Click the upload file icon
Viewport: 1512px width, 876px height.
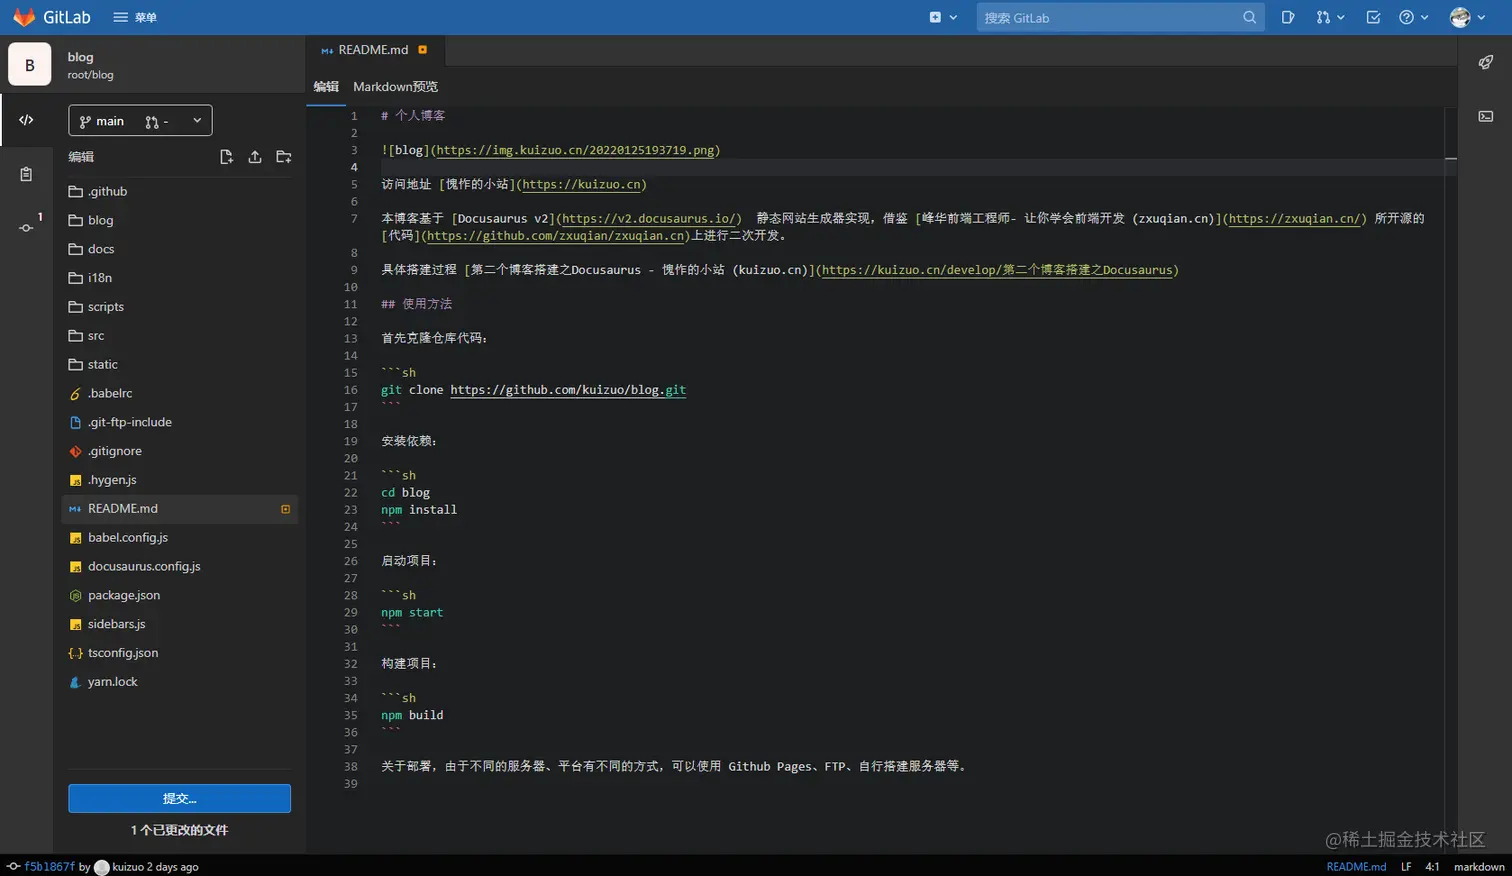coord(255,157)
